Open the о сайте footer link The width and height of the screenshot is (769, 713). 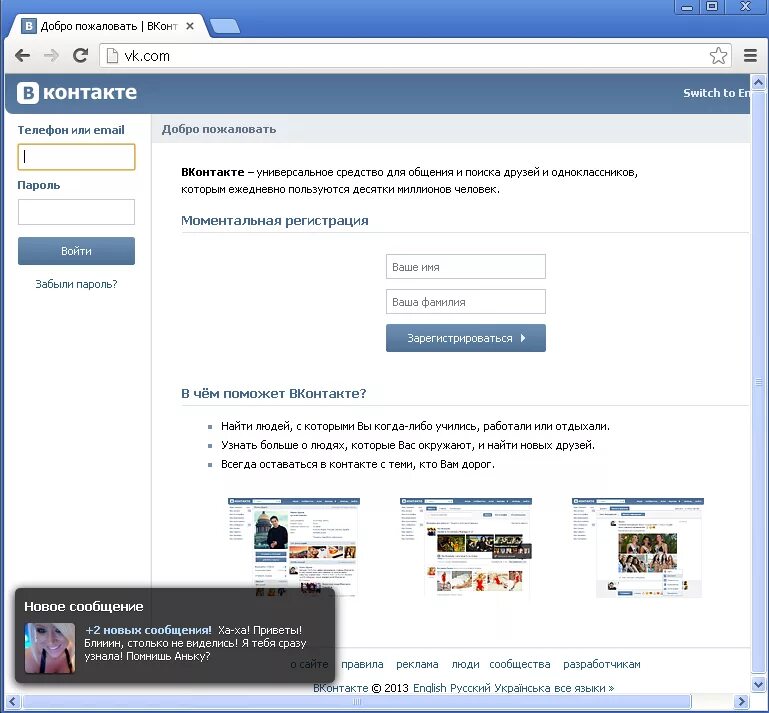coord(309,664)
